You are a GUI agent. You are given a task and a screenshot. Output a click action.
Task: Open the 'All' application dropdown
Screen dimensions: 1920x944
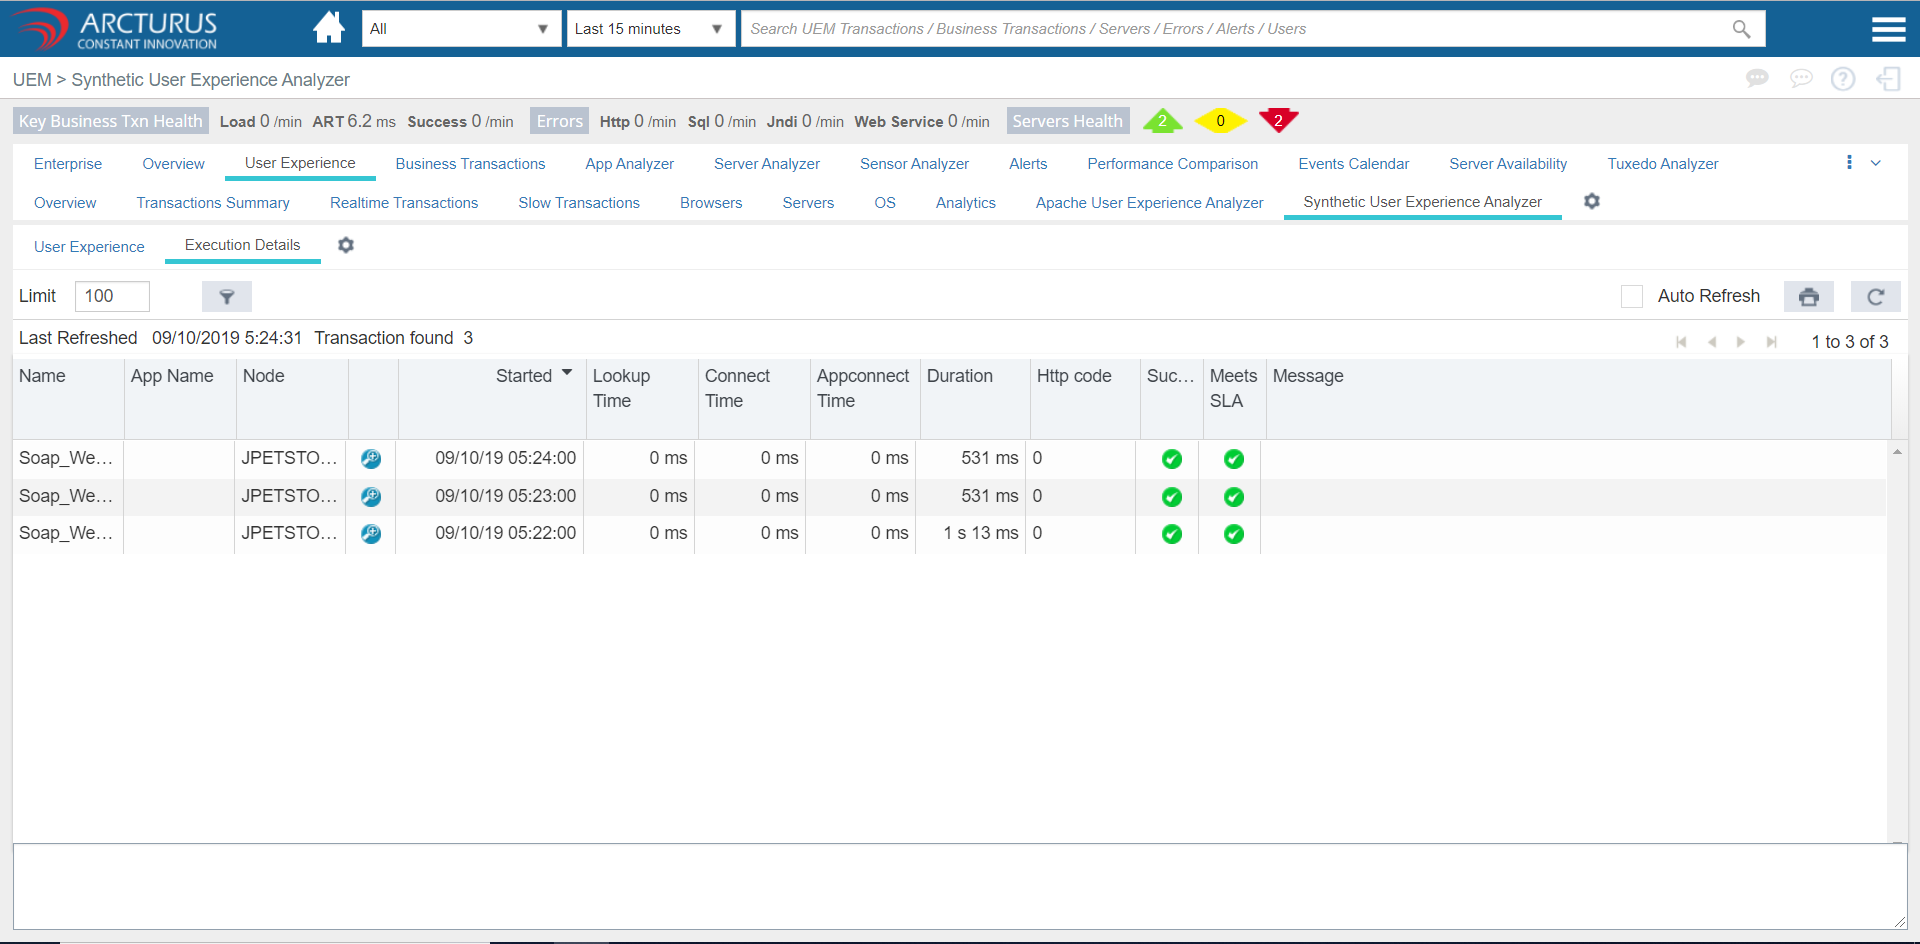coord(459,29)
